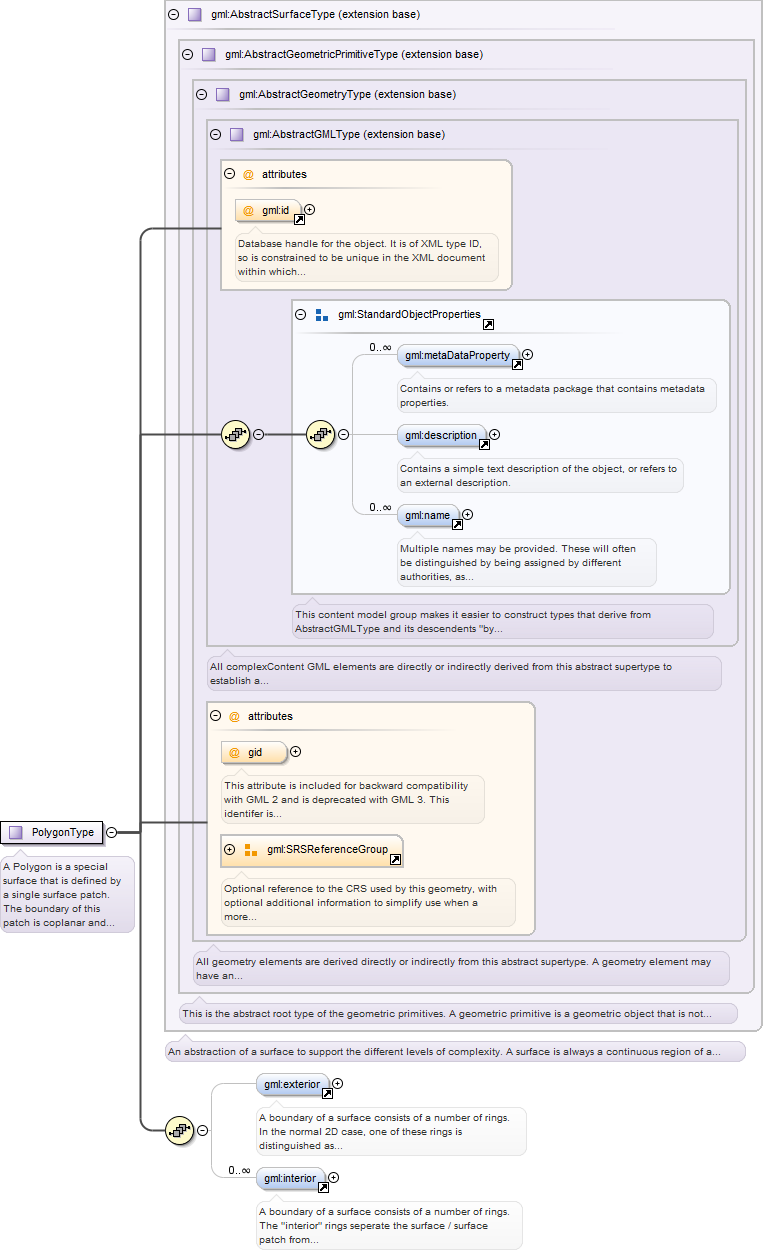Click the @ icon in gml:id box

(x=248, y=211)
